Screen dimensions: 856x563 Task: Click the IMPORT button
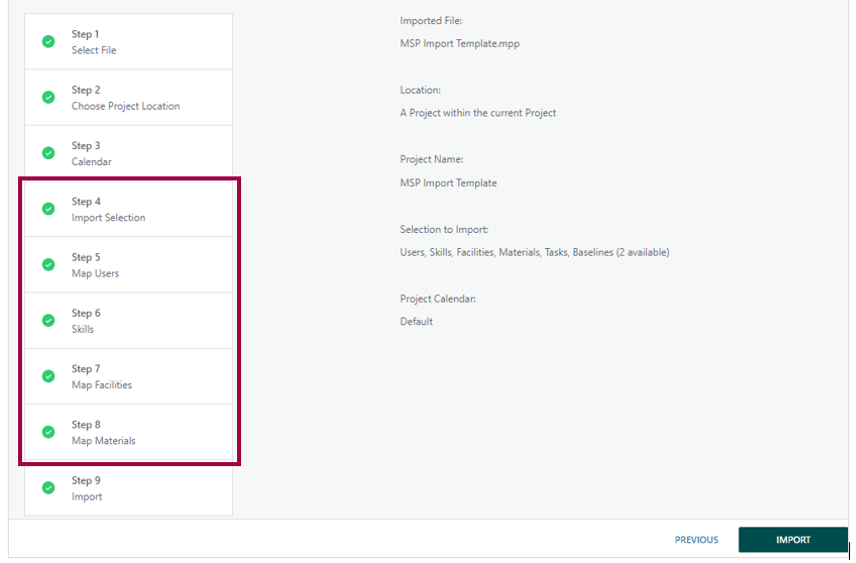pyautogui.click(x=793, y=540)
